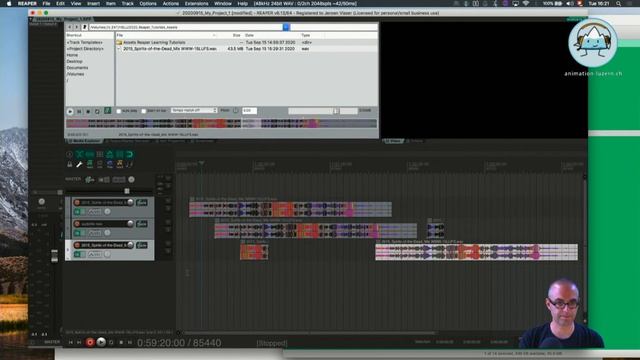
Task: Click the green button under first track's record arm
Action: click(77, 211)
